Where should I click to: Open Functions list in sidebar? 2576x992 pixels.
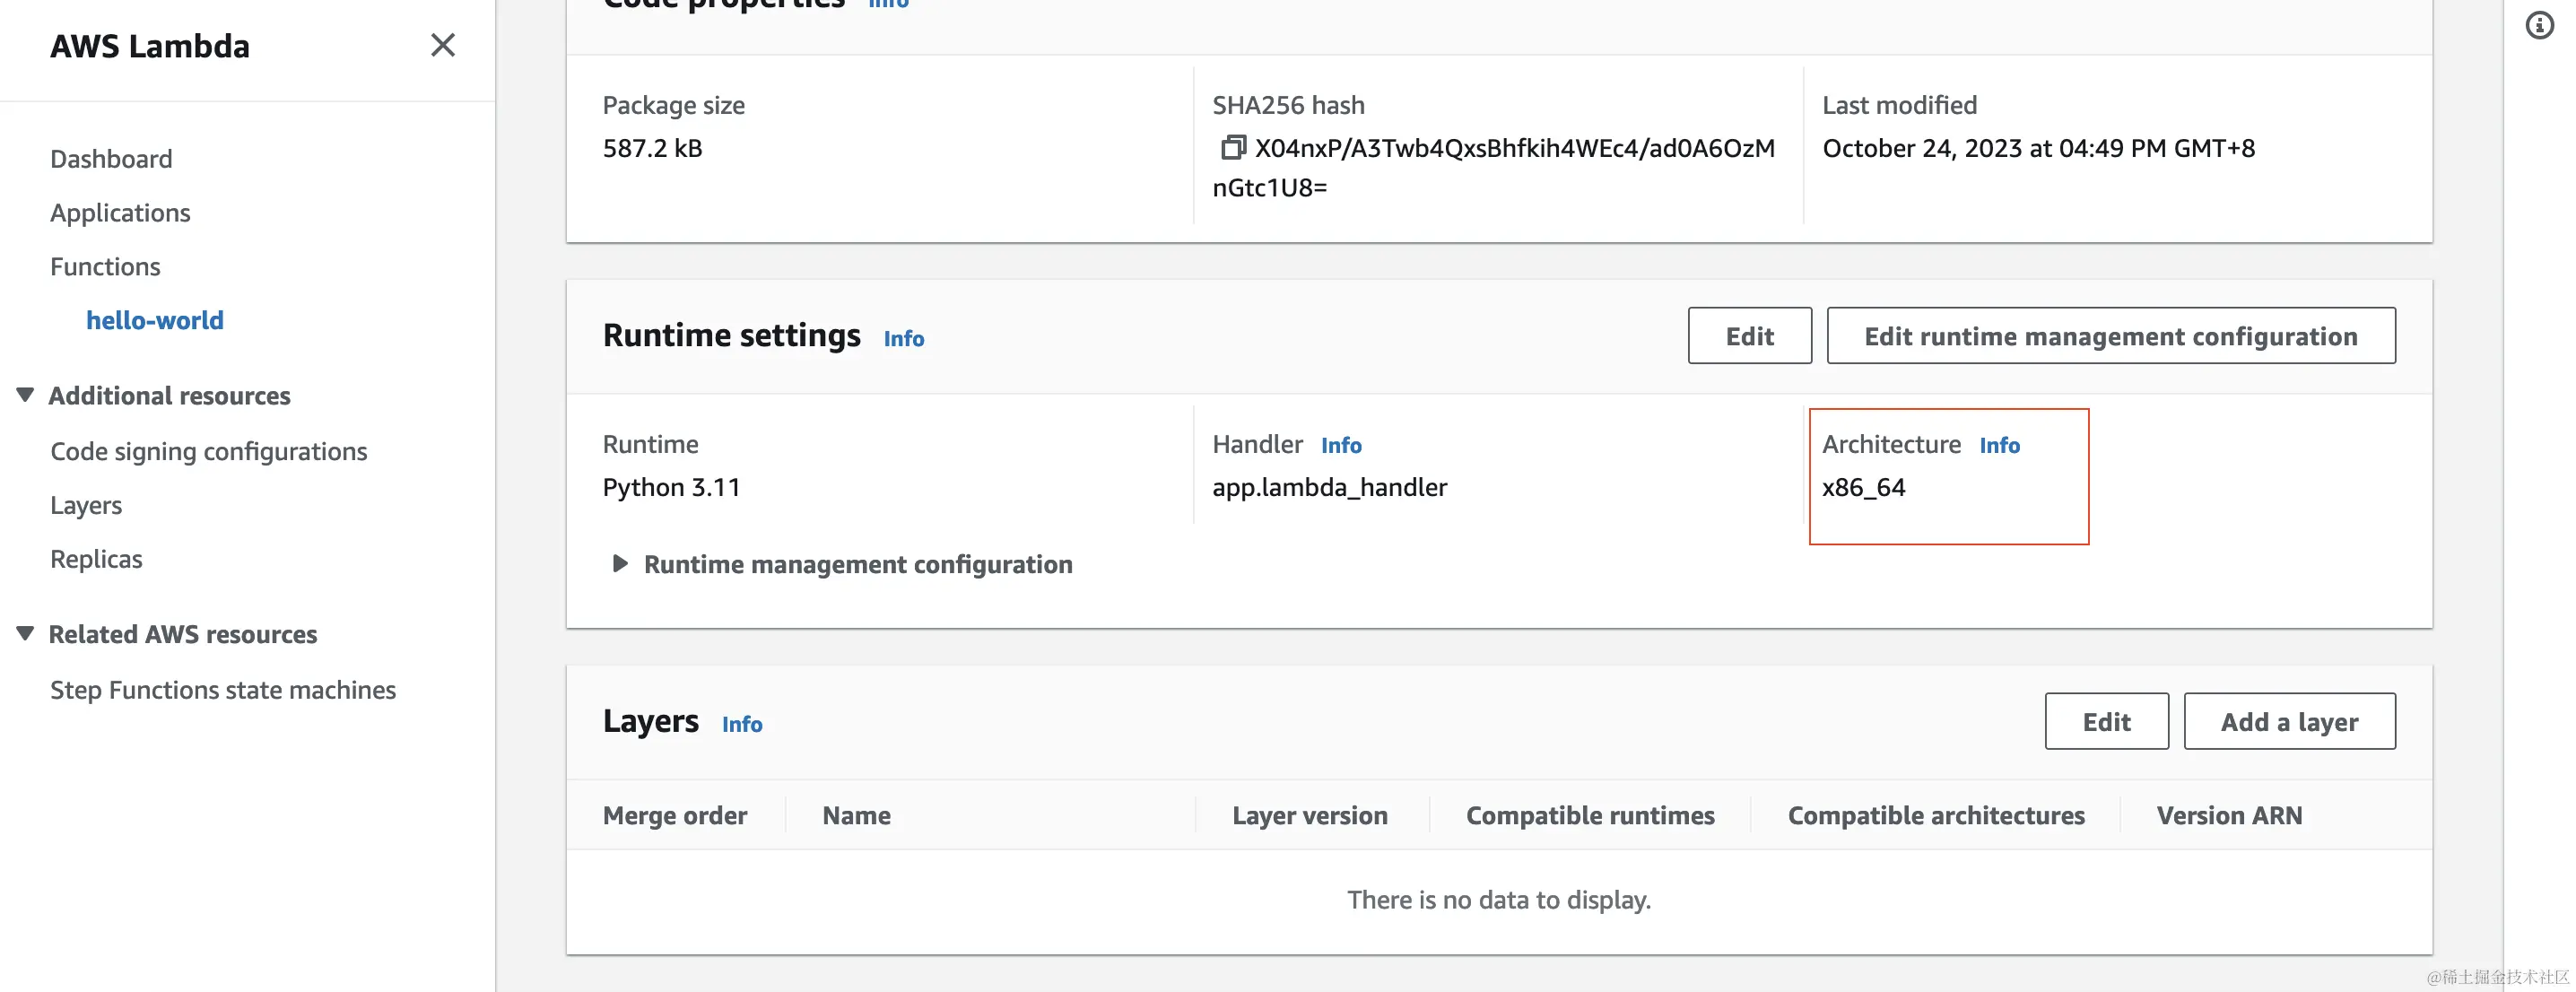pyautogui.click(x=105, y=267)
